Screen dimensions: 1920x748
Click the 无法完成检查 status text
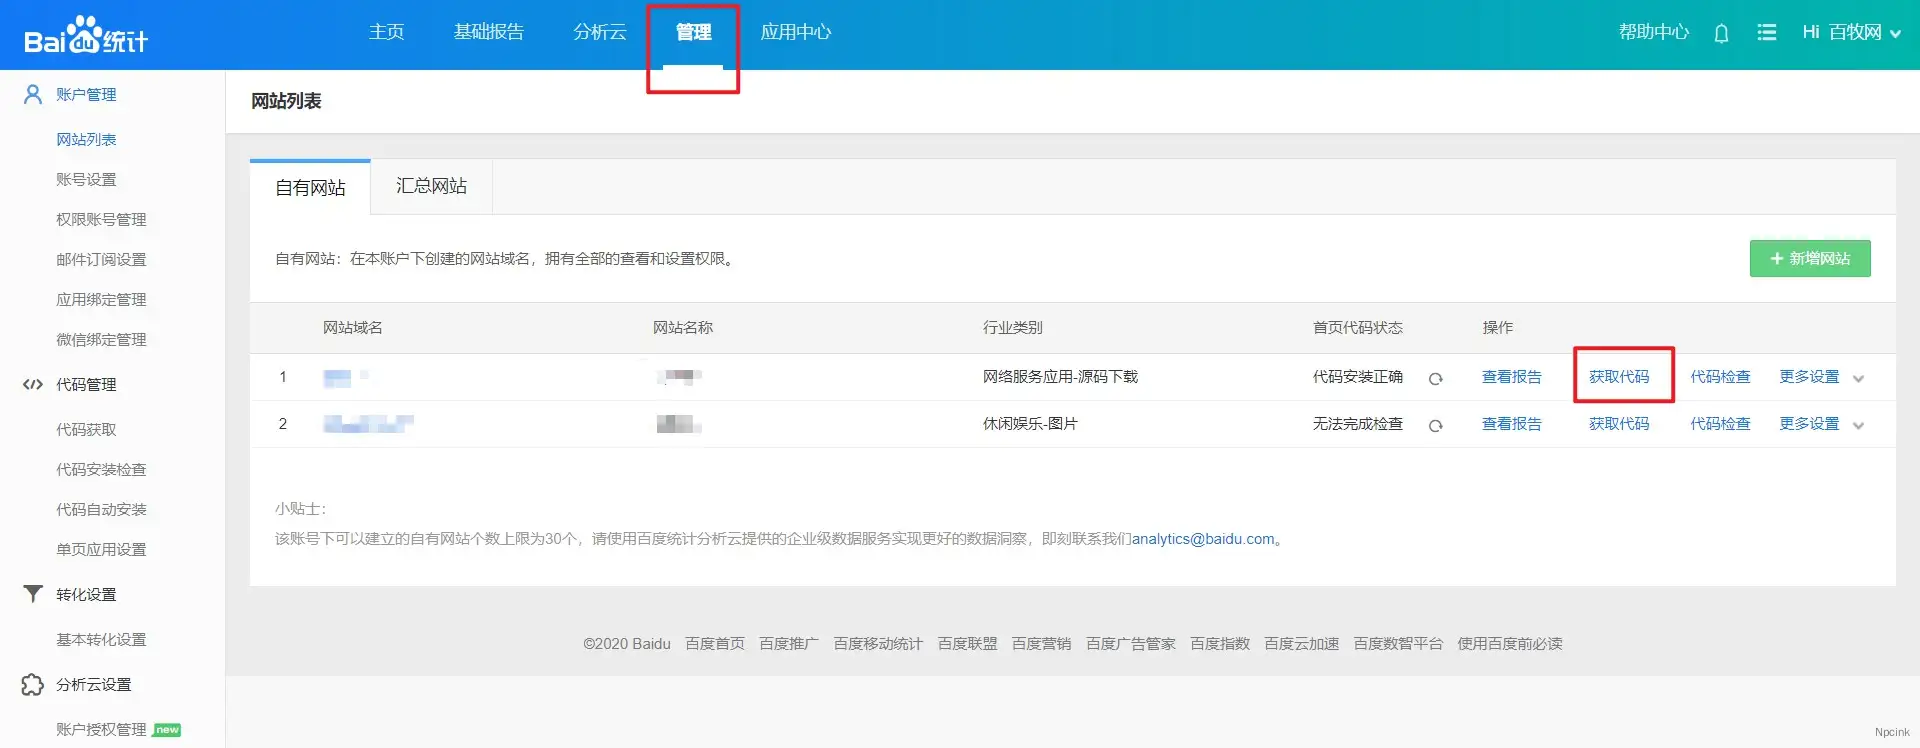coord(1358,424)
